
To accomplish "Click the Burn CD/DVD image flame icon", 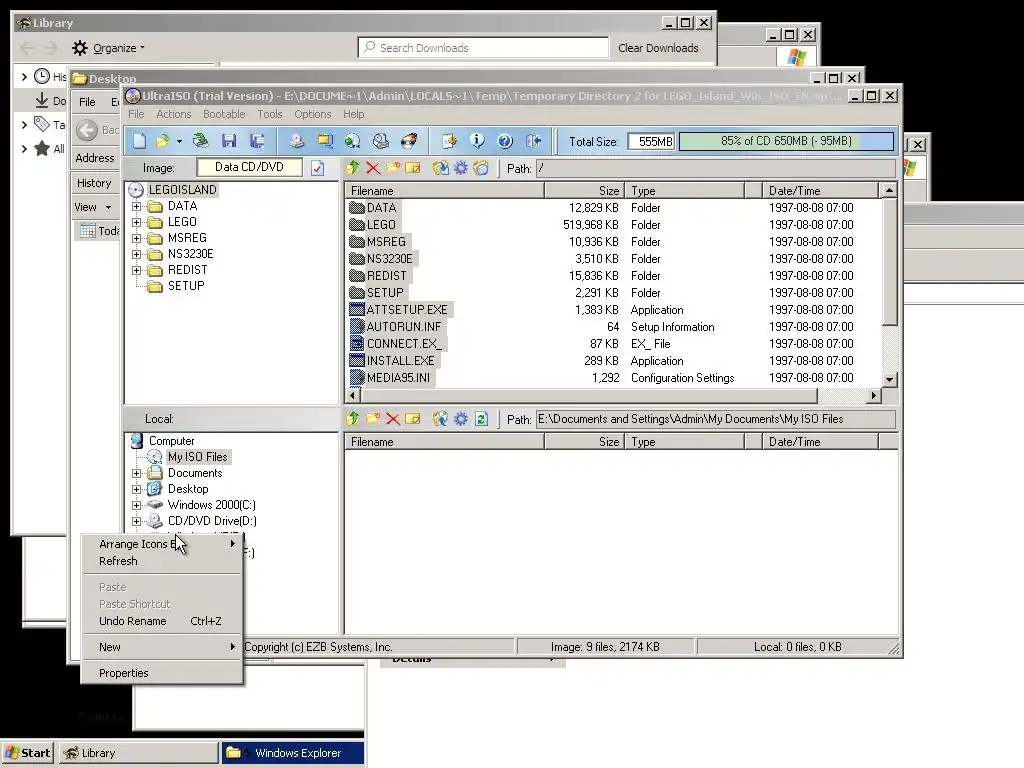I will pyautogui.click(x=409, y=141).
